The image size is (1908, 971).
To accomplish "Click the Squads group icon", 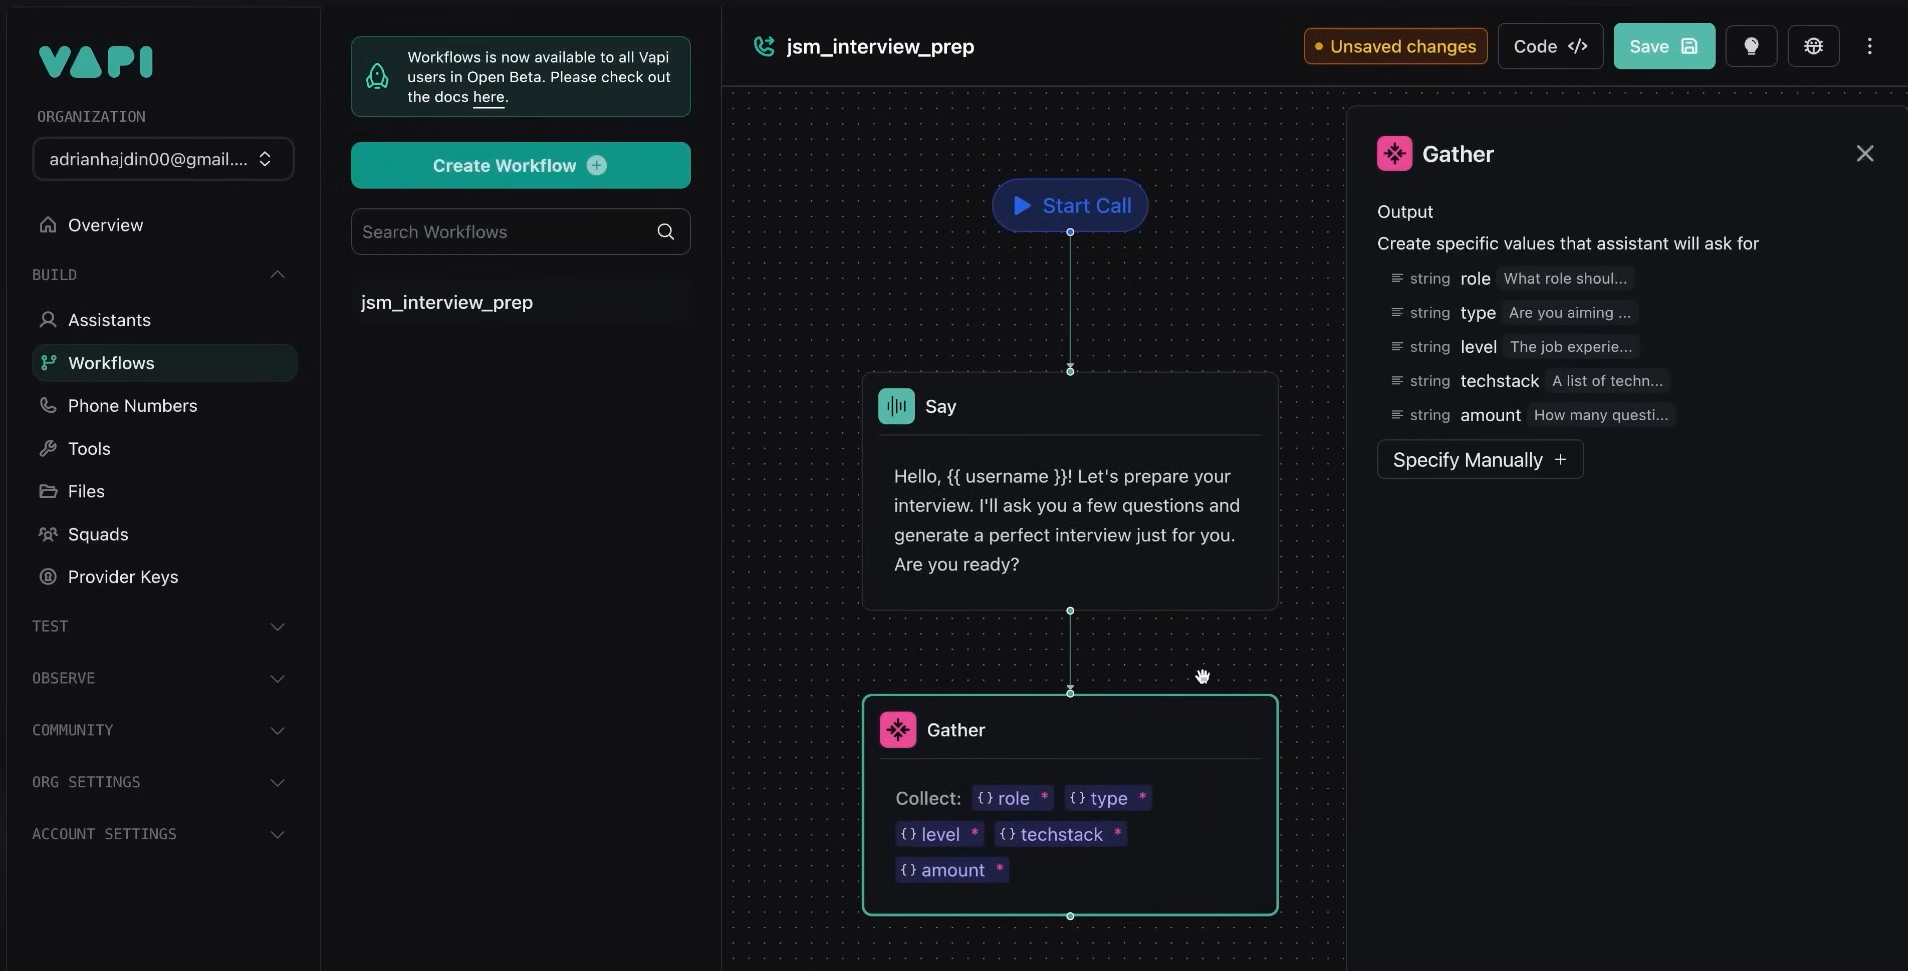I will 48,534.
